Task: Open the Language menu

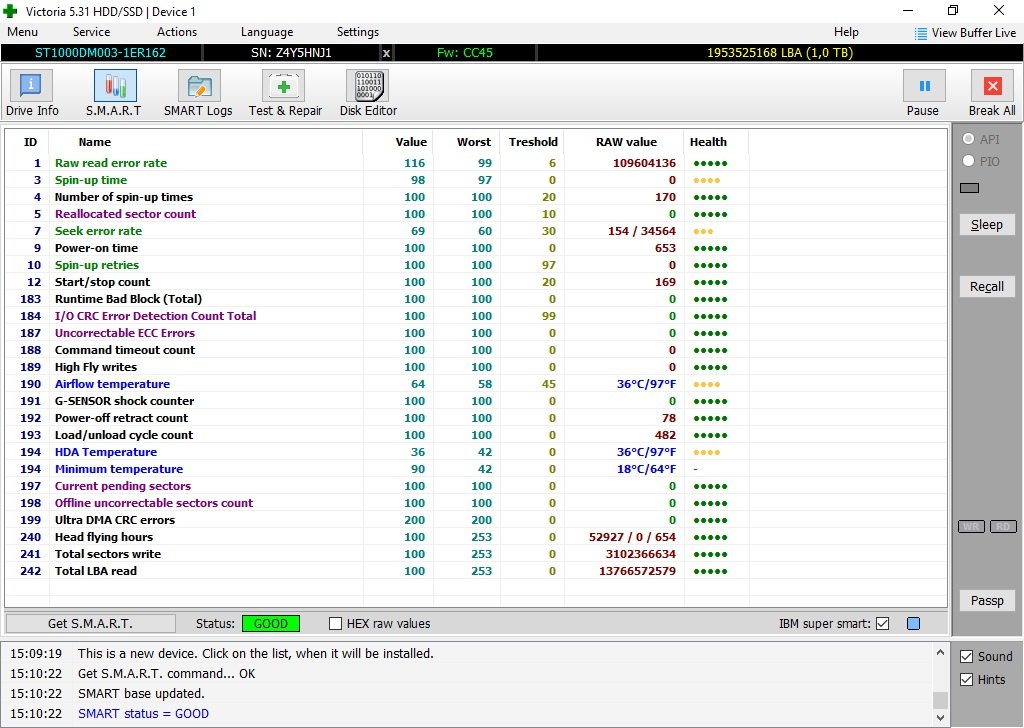Action: click(x=267, y=32)
